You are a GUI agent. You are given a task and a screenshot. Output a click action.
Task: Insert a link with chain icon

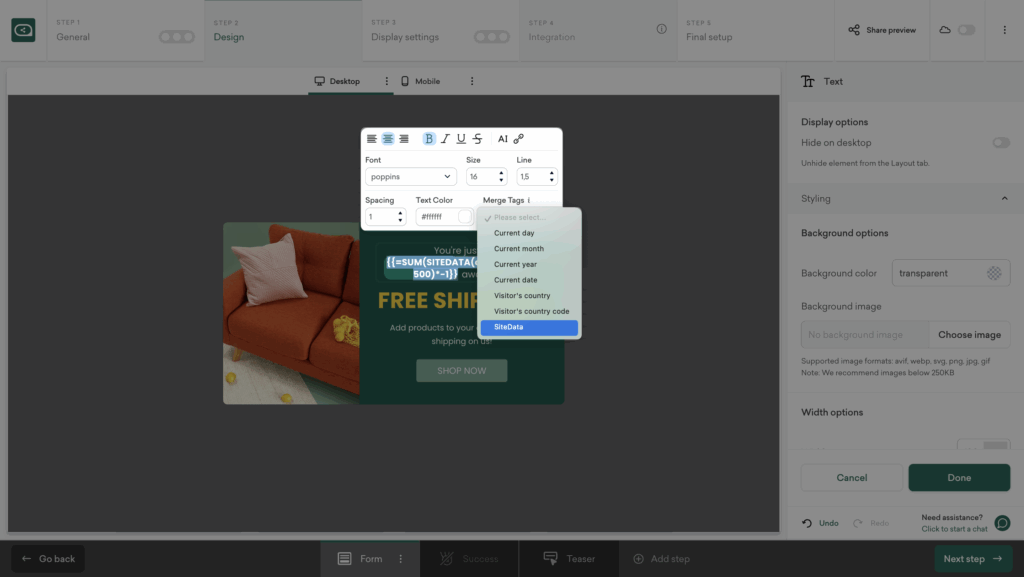(x=519, y=139)
